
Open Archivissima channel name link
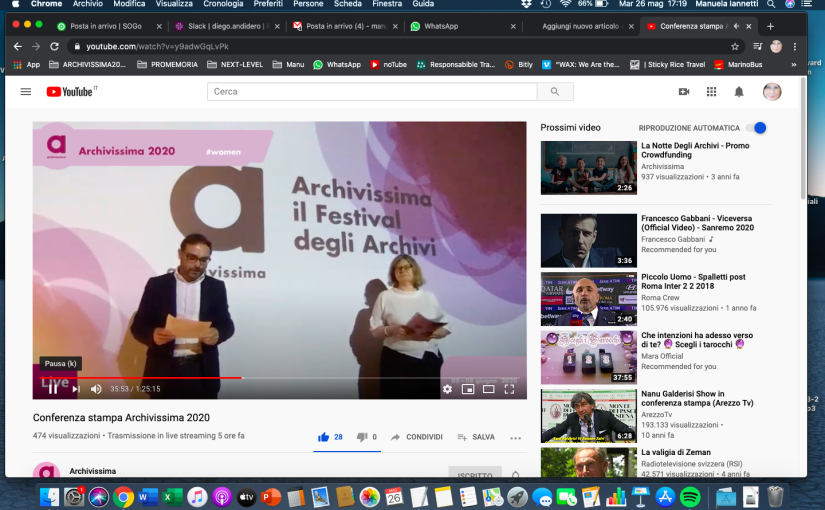(x=93, y=471)
